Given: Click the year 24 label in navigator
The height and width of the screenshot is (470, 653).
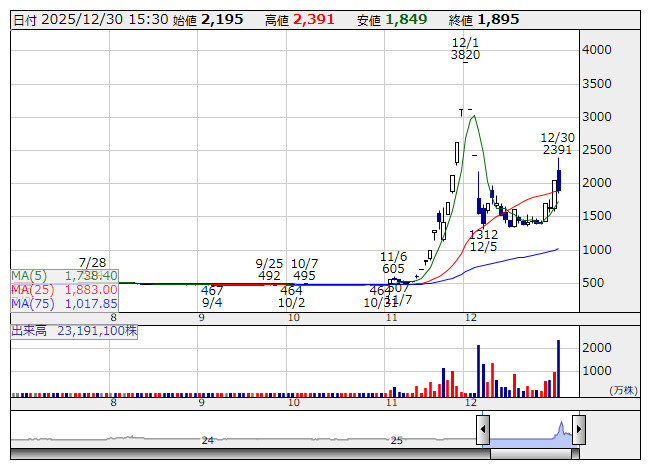Looking at the screenshot, I should point(208,440).
